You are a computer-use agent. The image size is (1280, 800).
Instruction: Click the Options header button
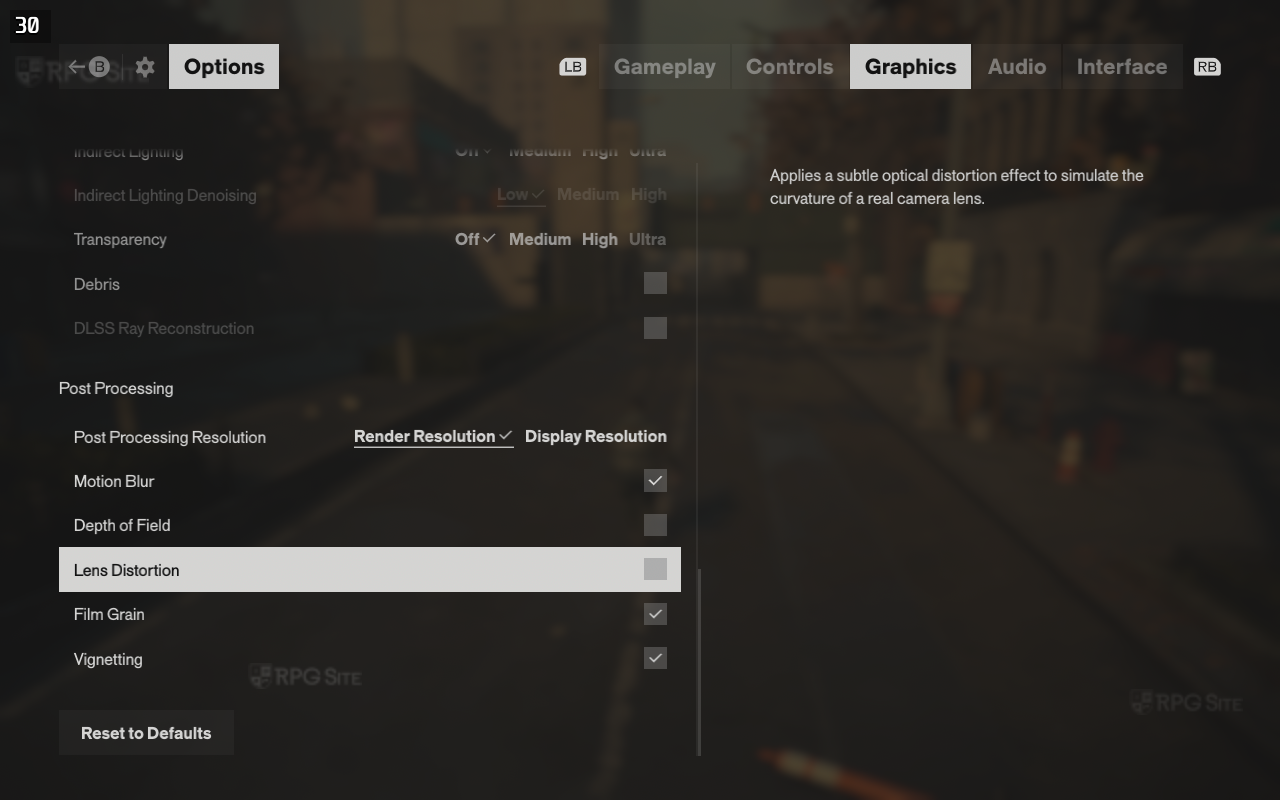coord(224,67)
